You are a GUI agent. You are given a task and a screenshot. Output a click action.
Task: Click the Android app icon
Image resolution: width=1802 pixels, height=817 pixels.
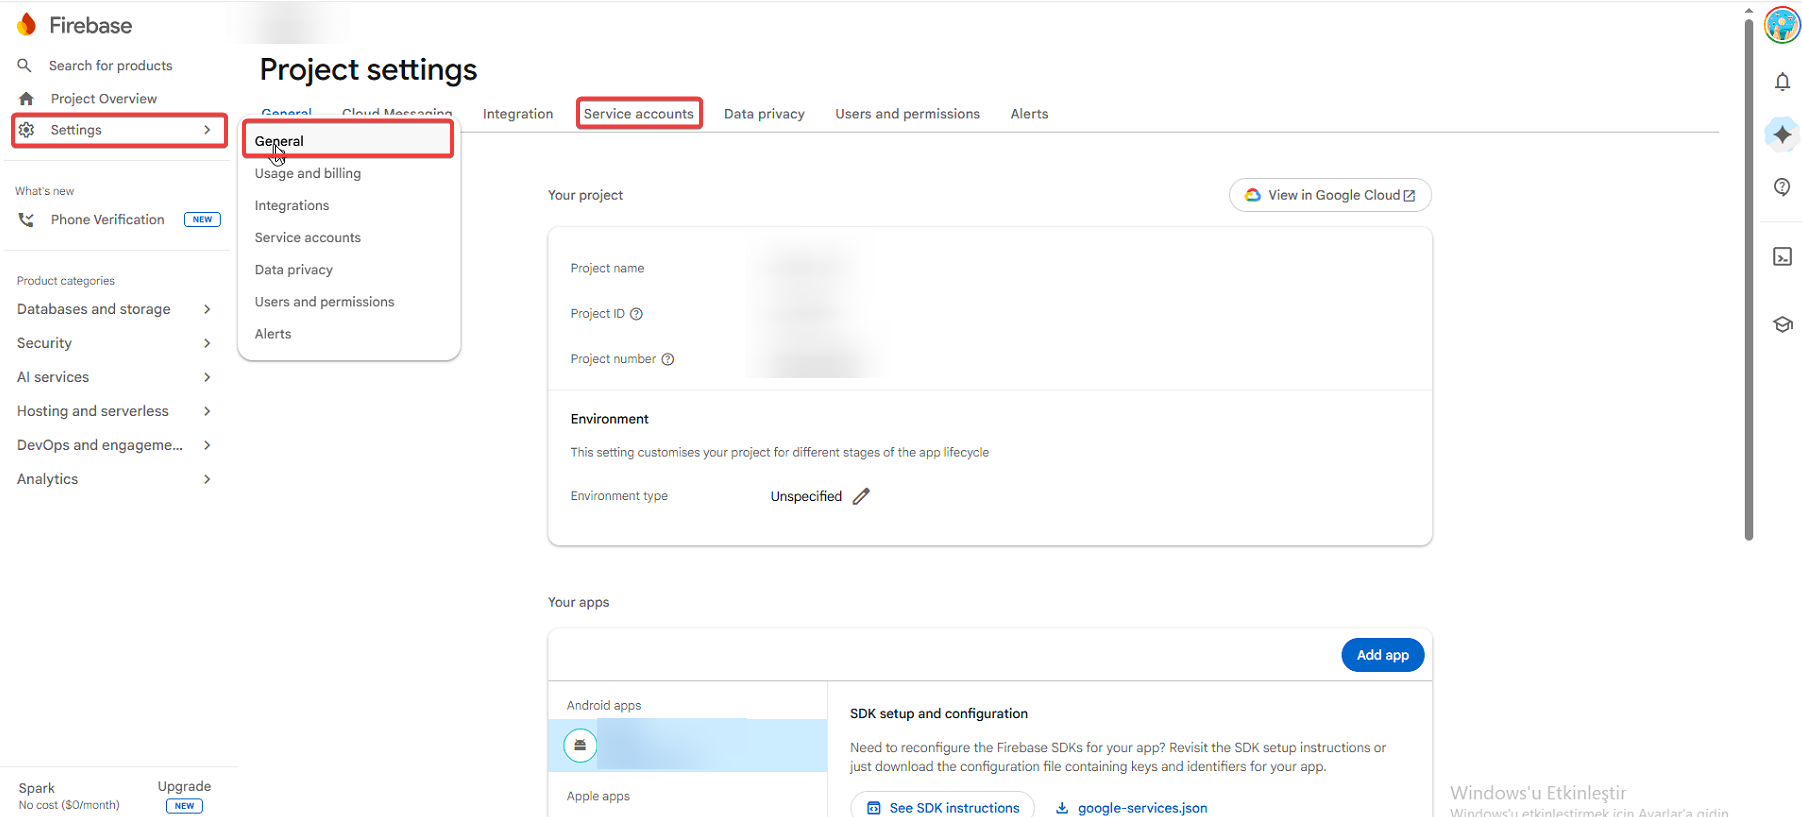click(580, 745)
